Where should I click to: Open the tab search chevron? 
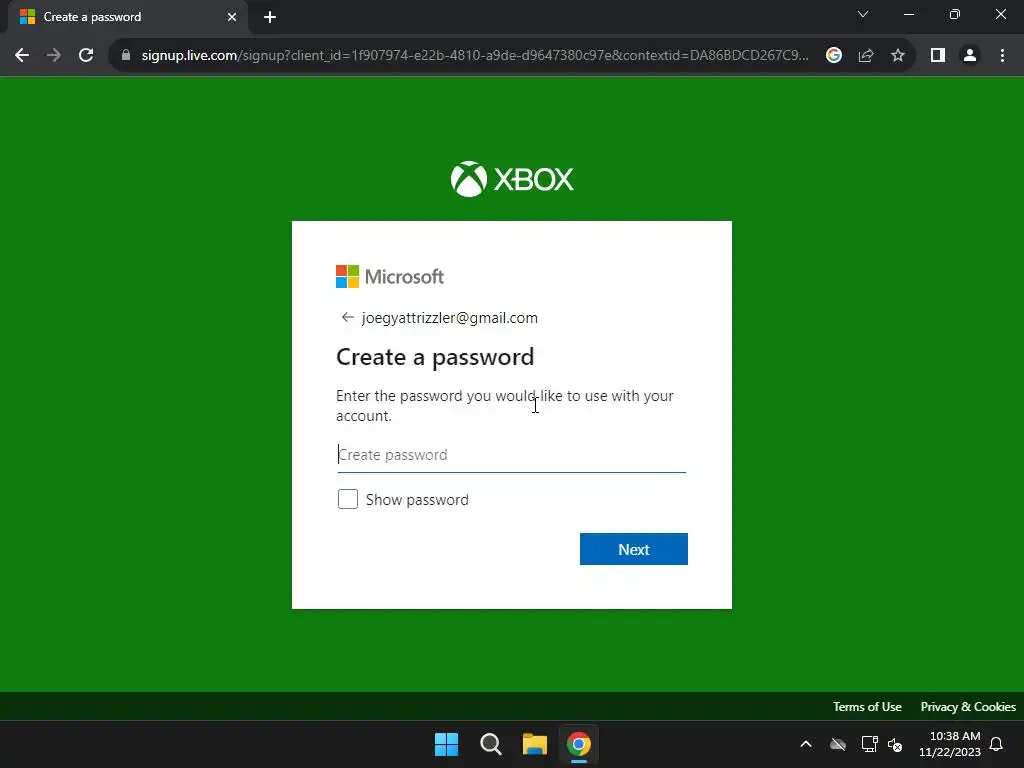pos(863,14)
